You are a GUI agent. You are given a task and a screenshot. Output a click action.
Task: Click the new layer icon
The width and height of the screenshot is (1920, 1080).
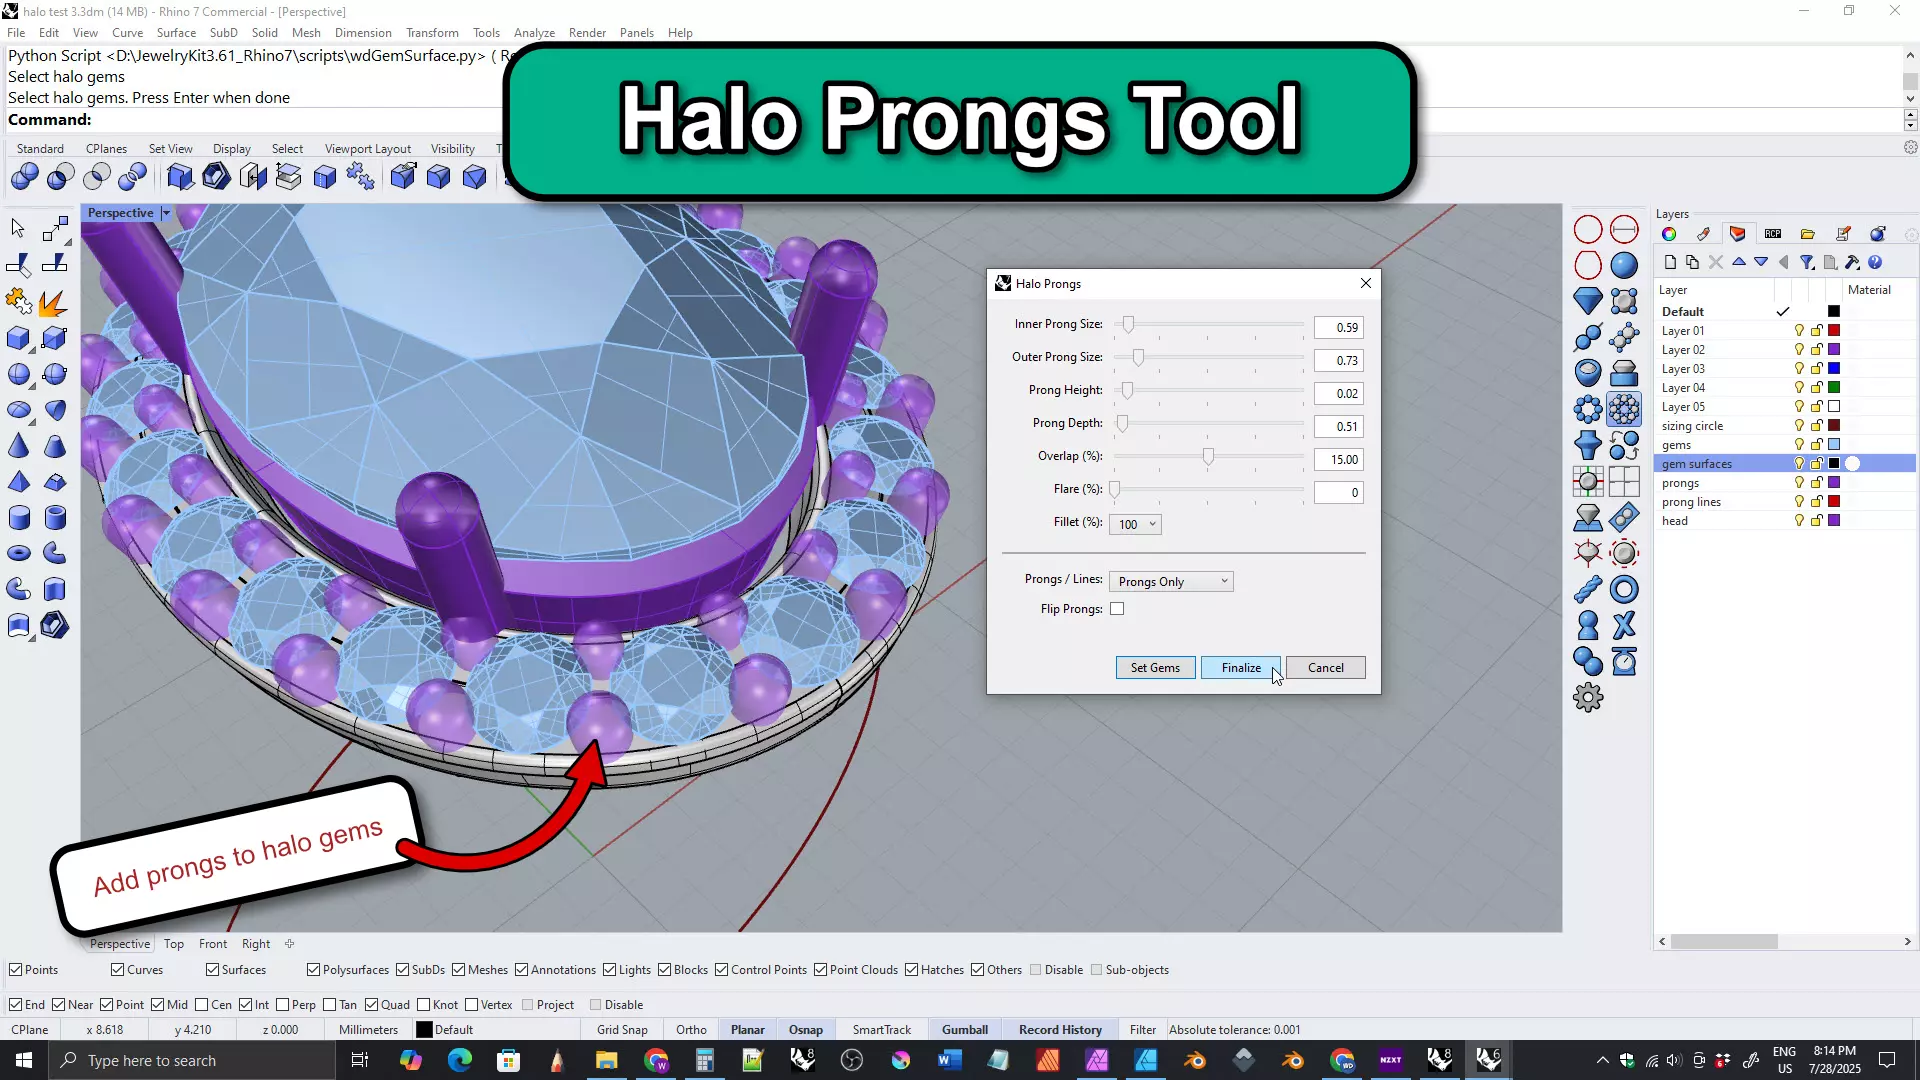(x=1670, y=263)
